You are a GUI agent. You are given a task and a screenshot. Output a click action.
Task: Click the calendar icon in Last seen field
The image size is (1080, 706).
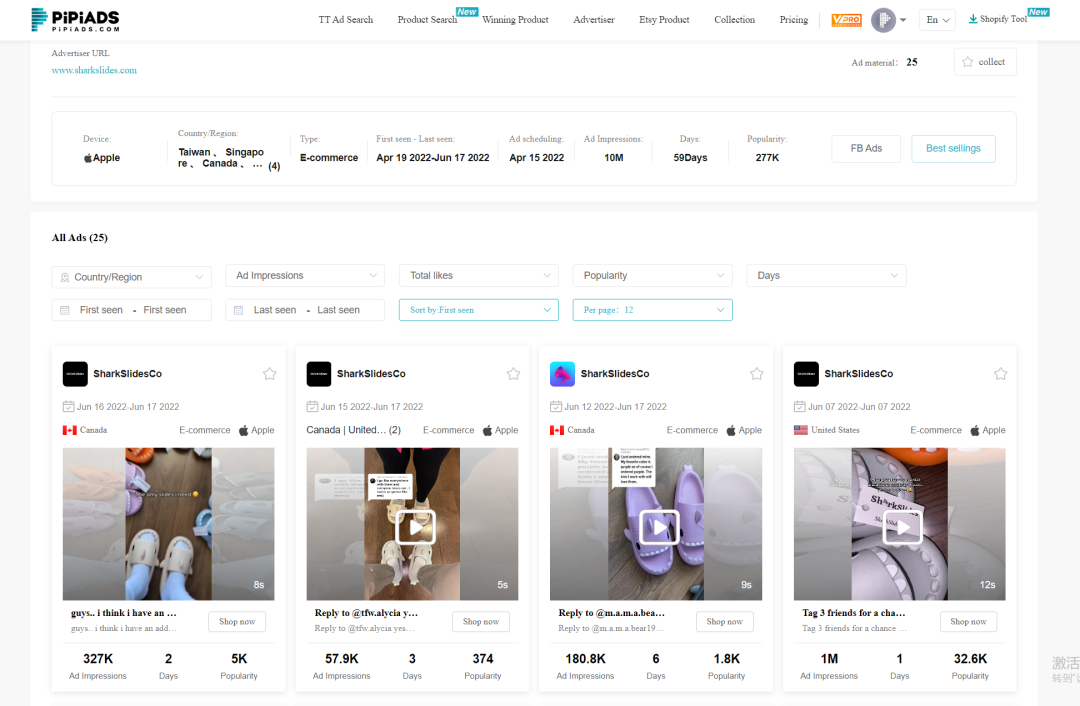pyautogui.click(x=238, y=310)
